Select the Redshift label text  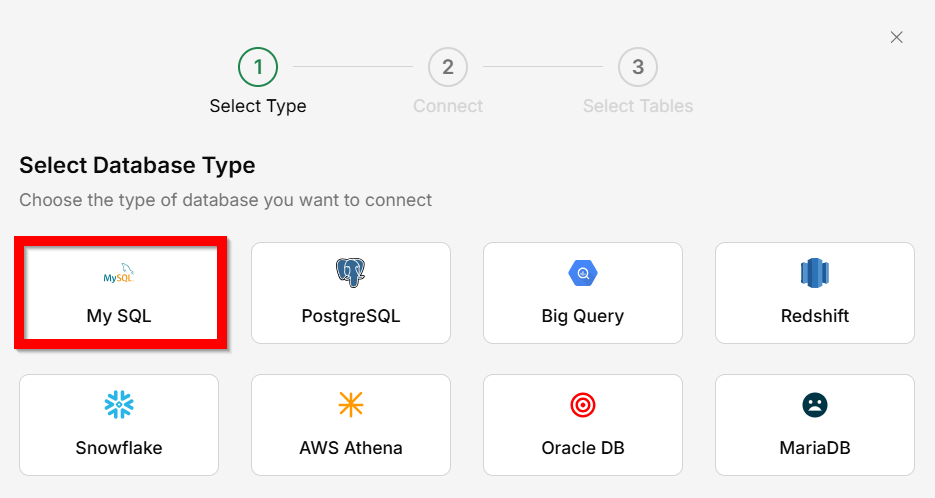814,316
